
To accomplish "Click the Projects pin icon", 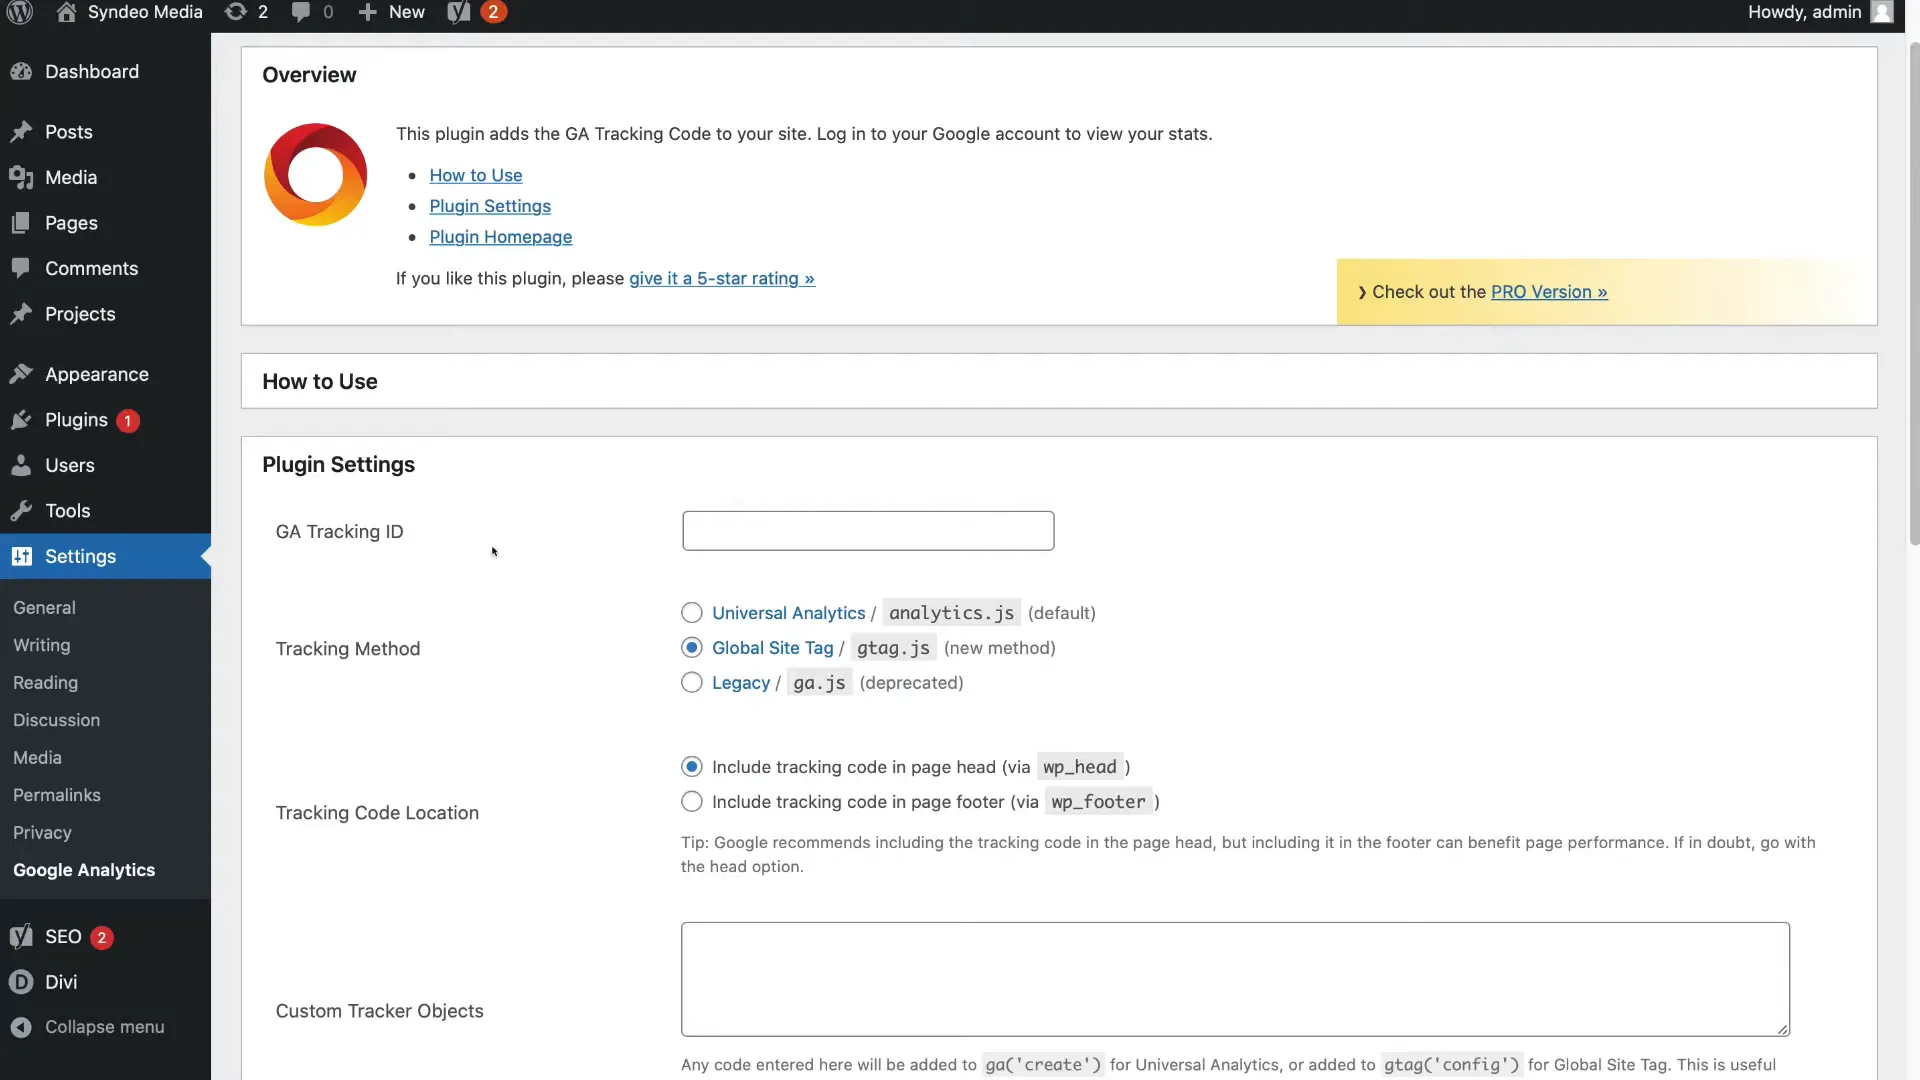I will point(21,314).
